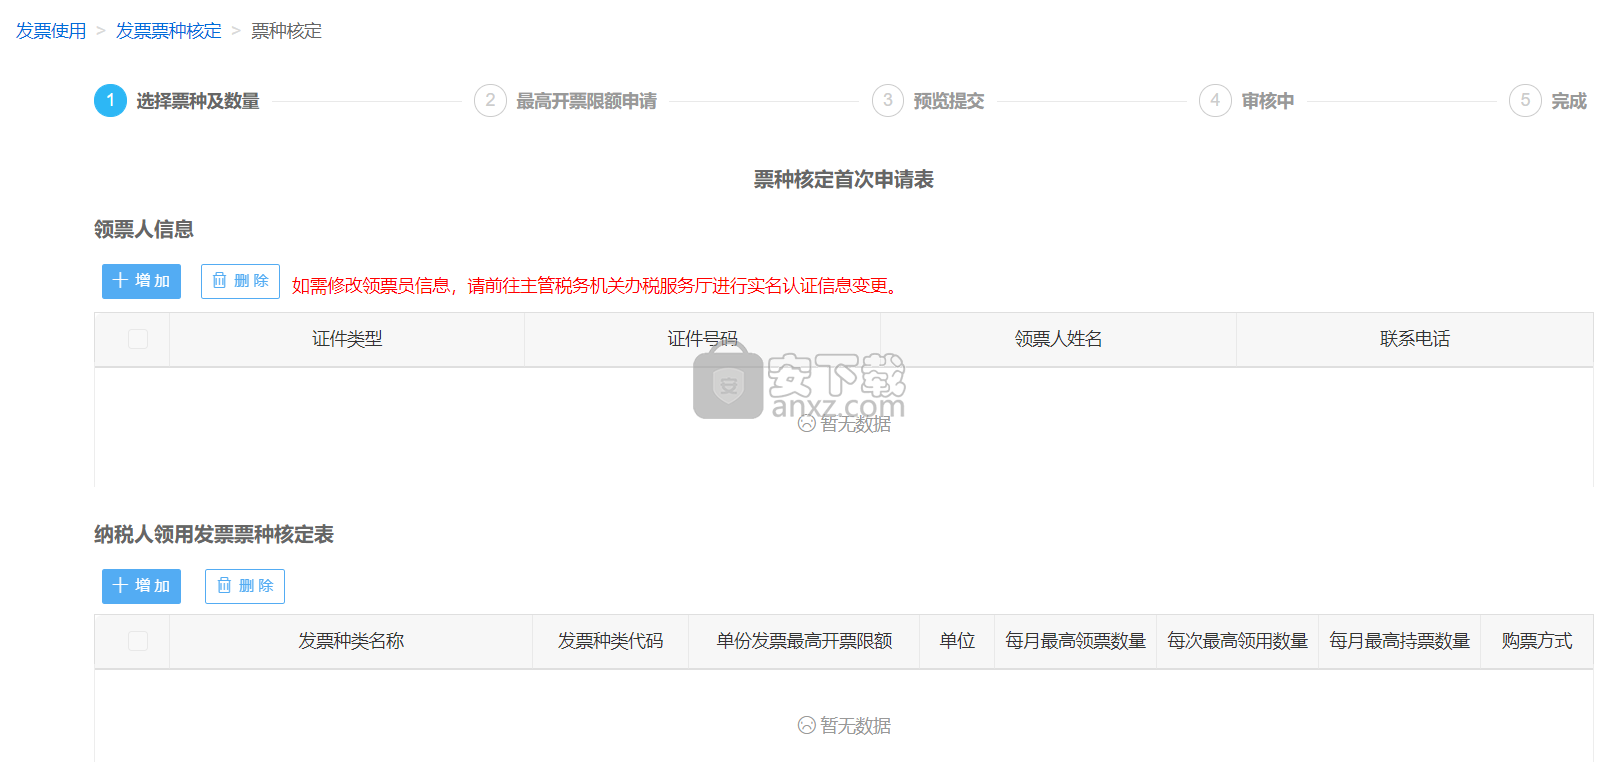Open the 发票使用 breadcrumb link
This screenshot has width=1602, height=762.
click(x=51, y=31)
